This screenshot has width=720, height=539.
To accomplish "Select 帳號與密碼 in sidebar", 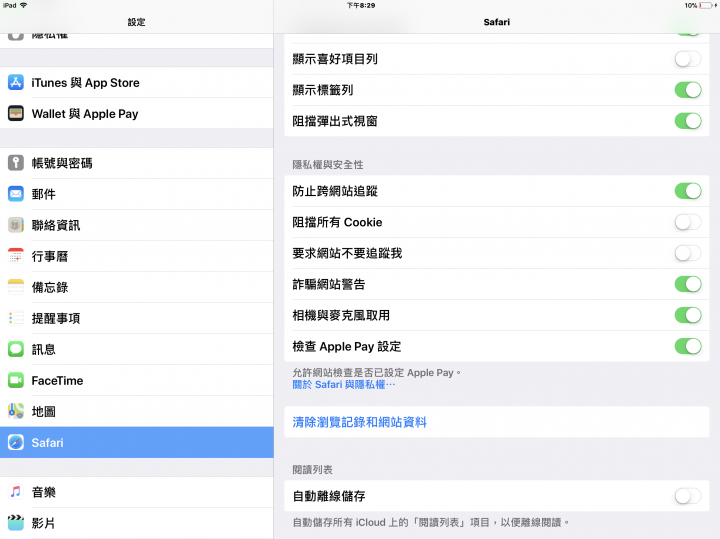I will coord(137,163).
